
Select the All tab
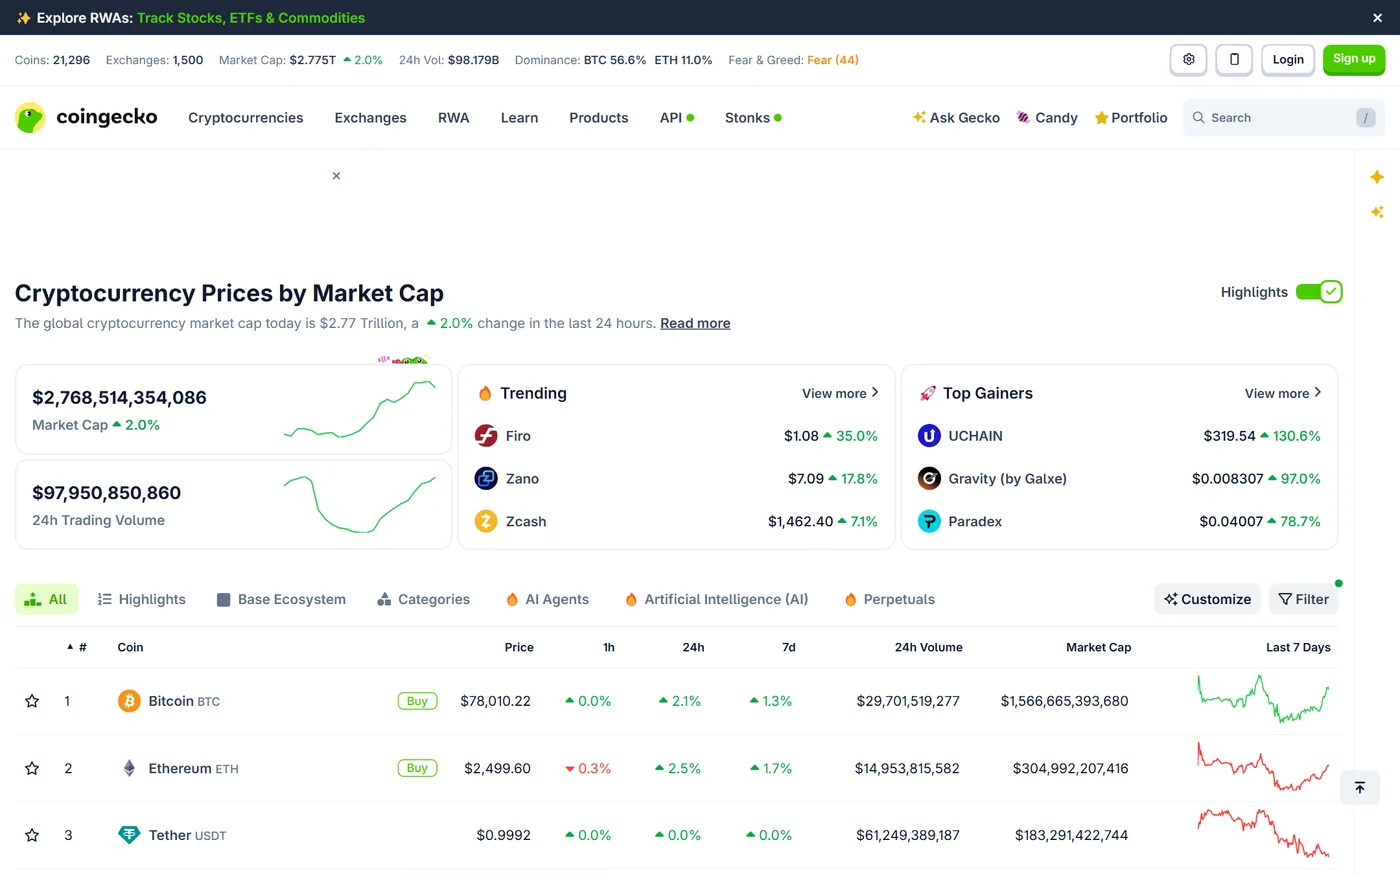coord(46,599)
